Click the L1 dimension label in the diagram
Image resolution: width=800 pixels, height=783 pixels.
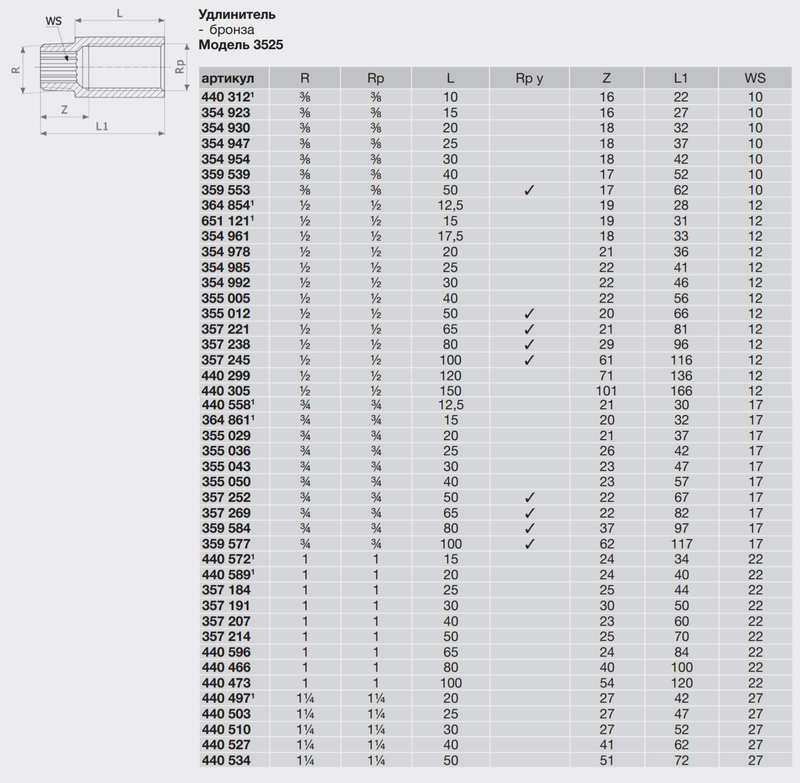click(101, 127)
